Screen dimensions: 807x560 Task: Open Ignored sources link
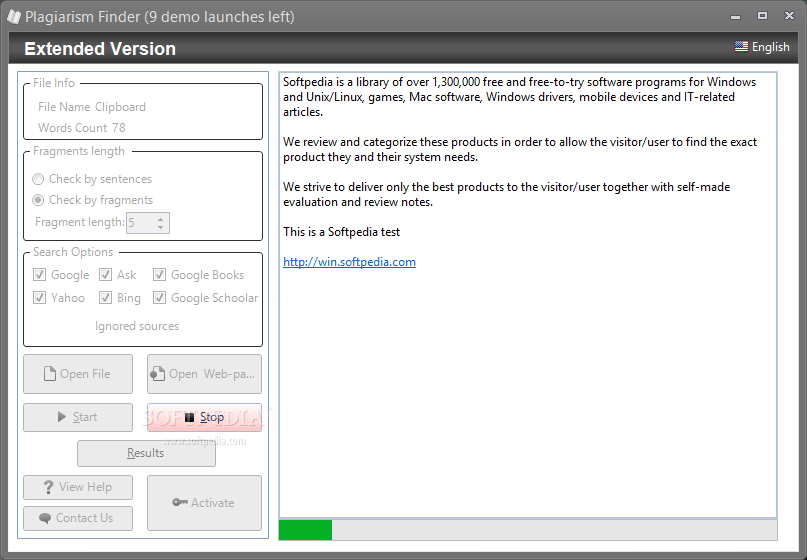(137, 326)
